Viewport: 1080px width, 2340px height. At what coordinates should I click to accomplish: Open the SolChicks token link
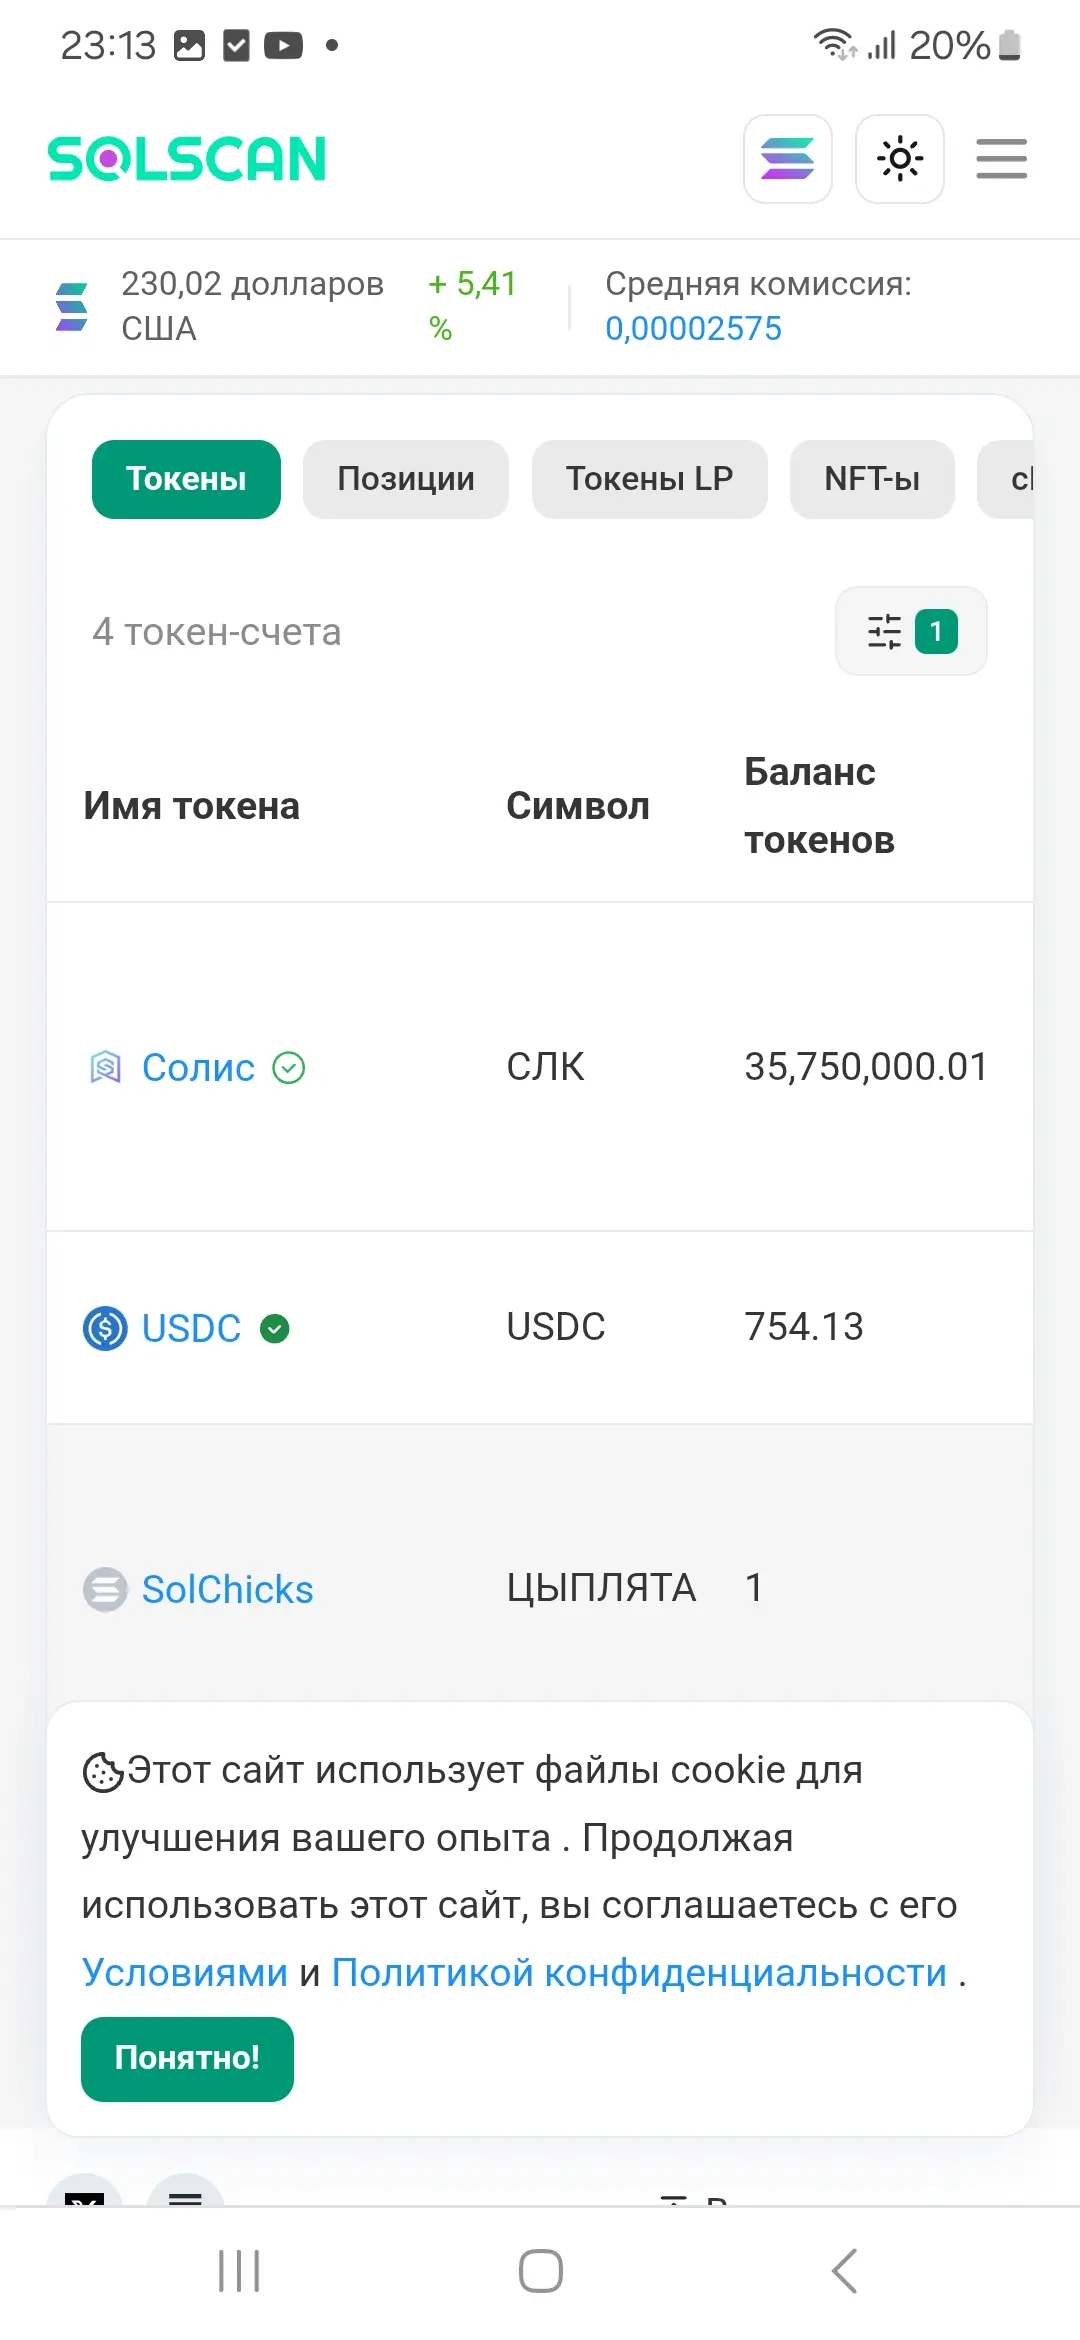click(227, 1589)
